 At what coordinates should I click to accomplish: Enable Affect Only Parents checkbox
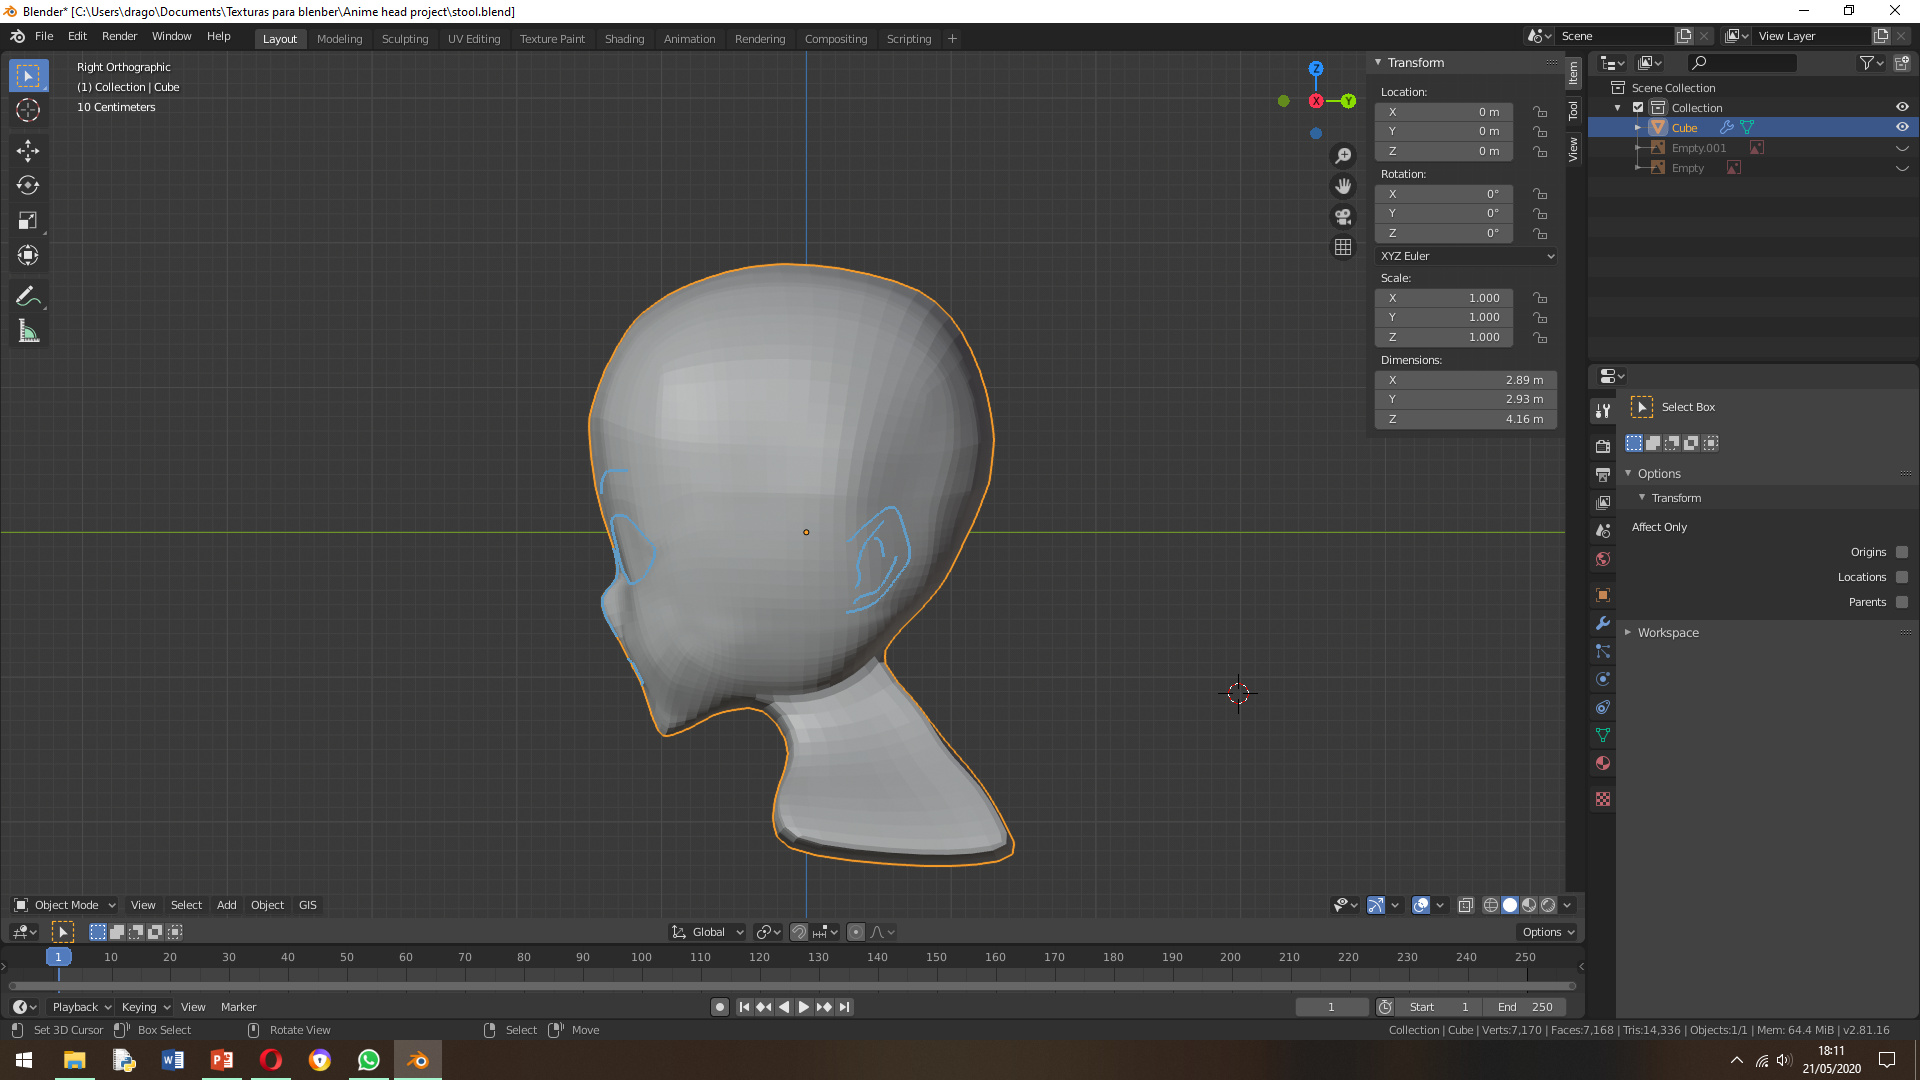[x=1902, y=602]
